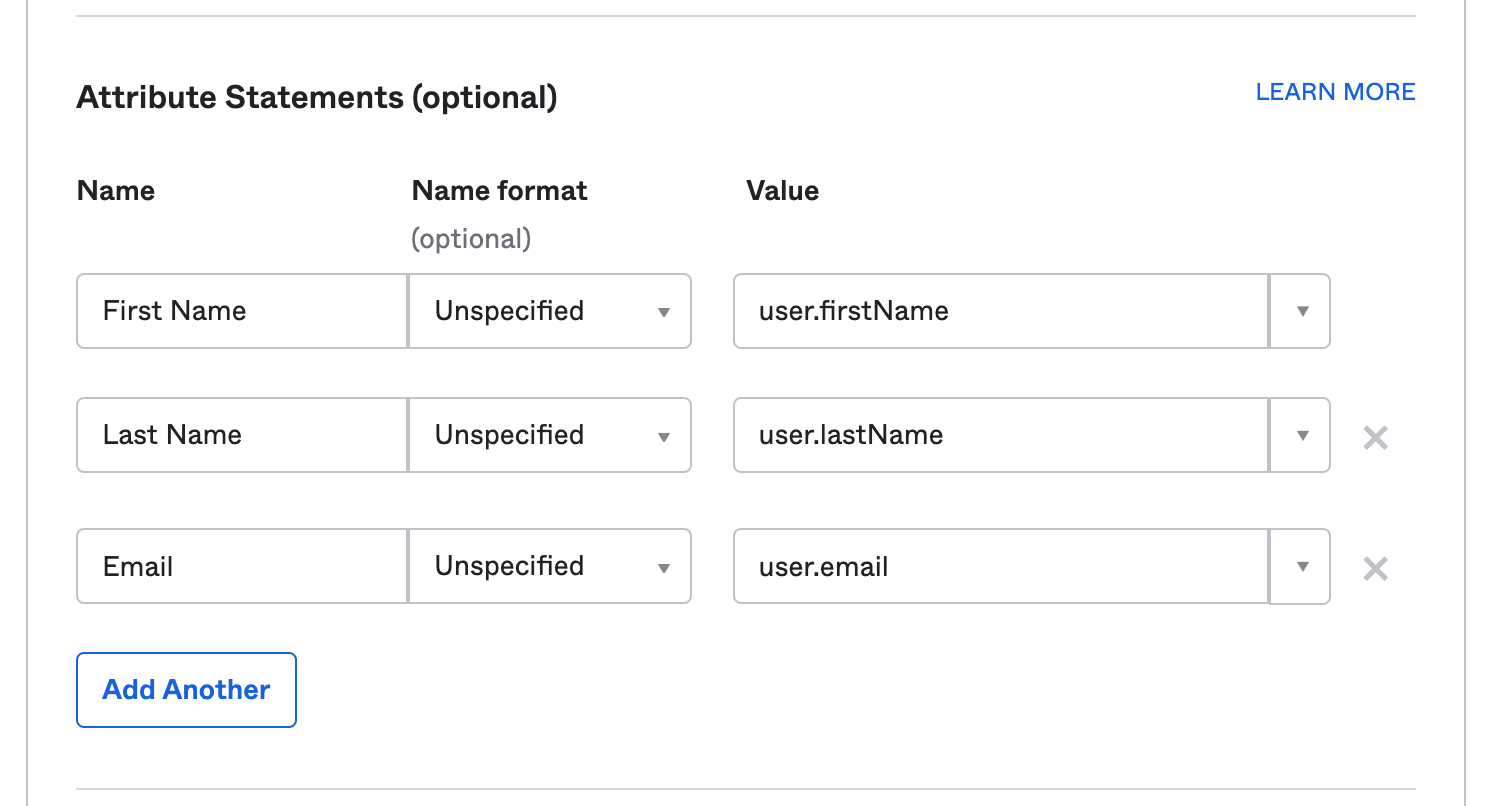Click the Value column label
1490x806 pixels.
(783, 191)
